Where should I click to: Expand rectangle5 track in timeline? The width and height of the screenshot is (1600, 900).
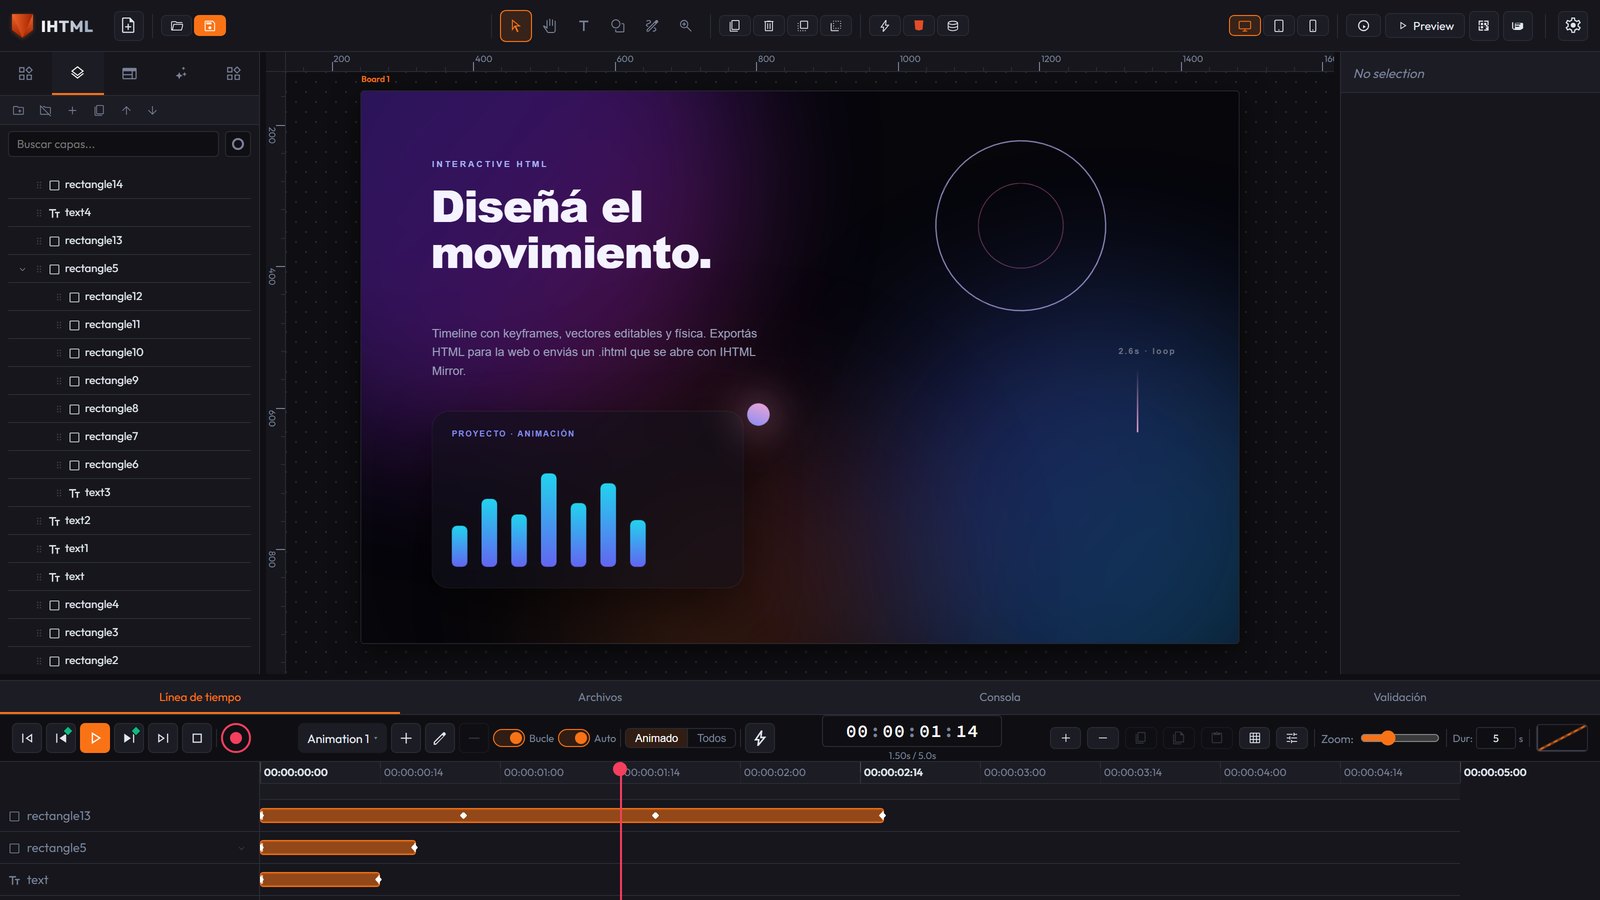click(241, 848)
